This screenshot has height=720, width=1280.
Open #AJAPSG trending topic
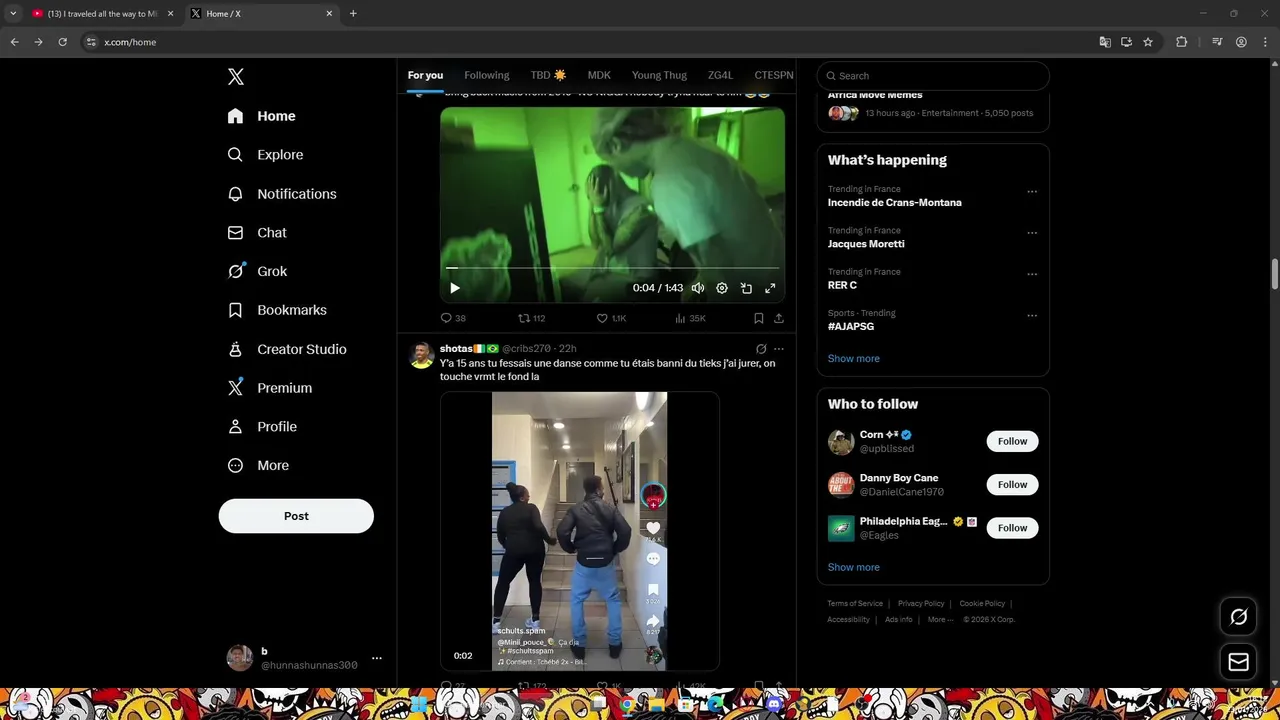[x=851, y=327]
